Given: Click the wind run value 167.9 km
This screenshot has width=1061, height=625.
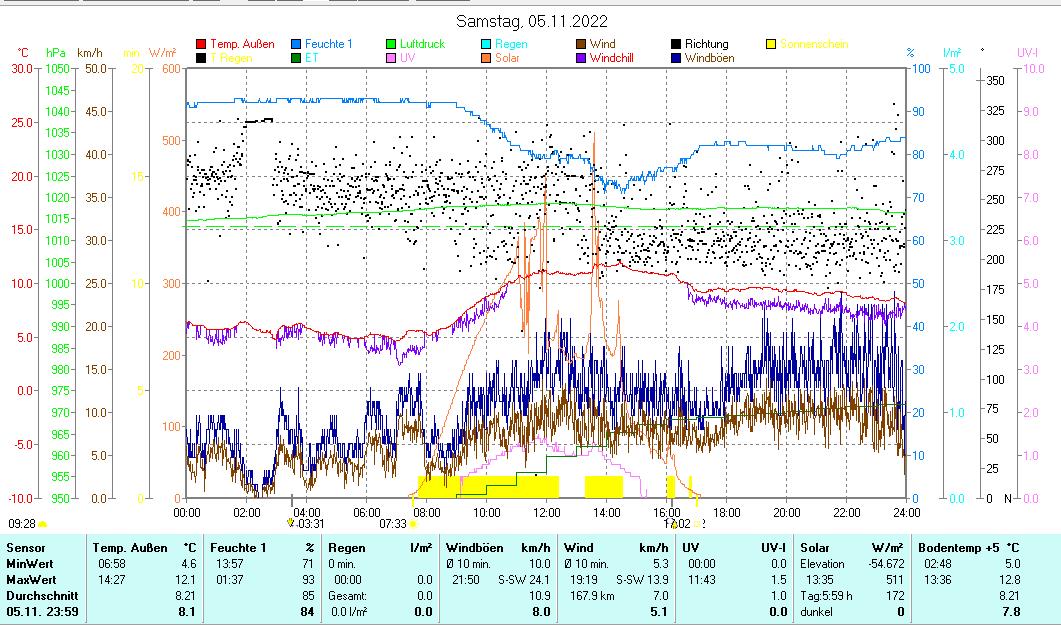Looking at the screenshot, I should point(592,596).
